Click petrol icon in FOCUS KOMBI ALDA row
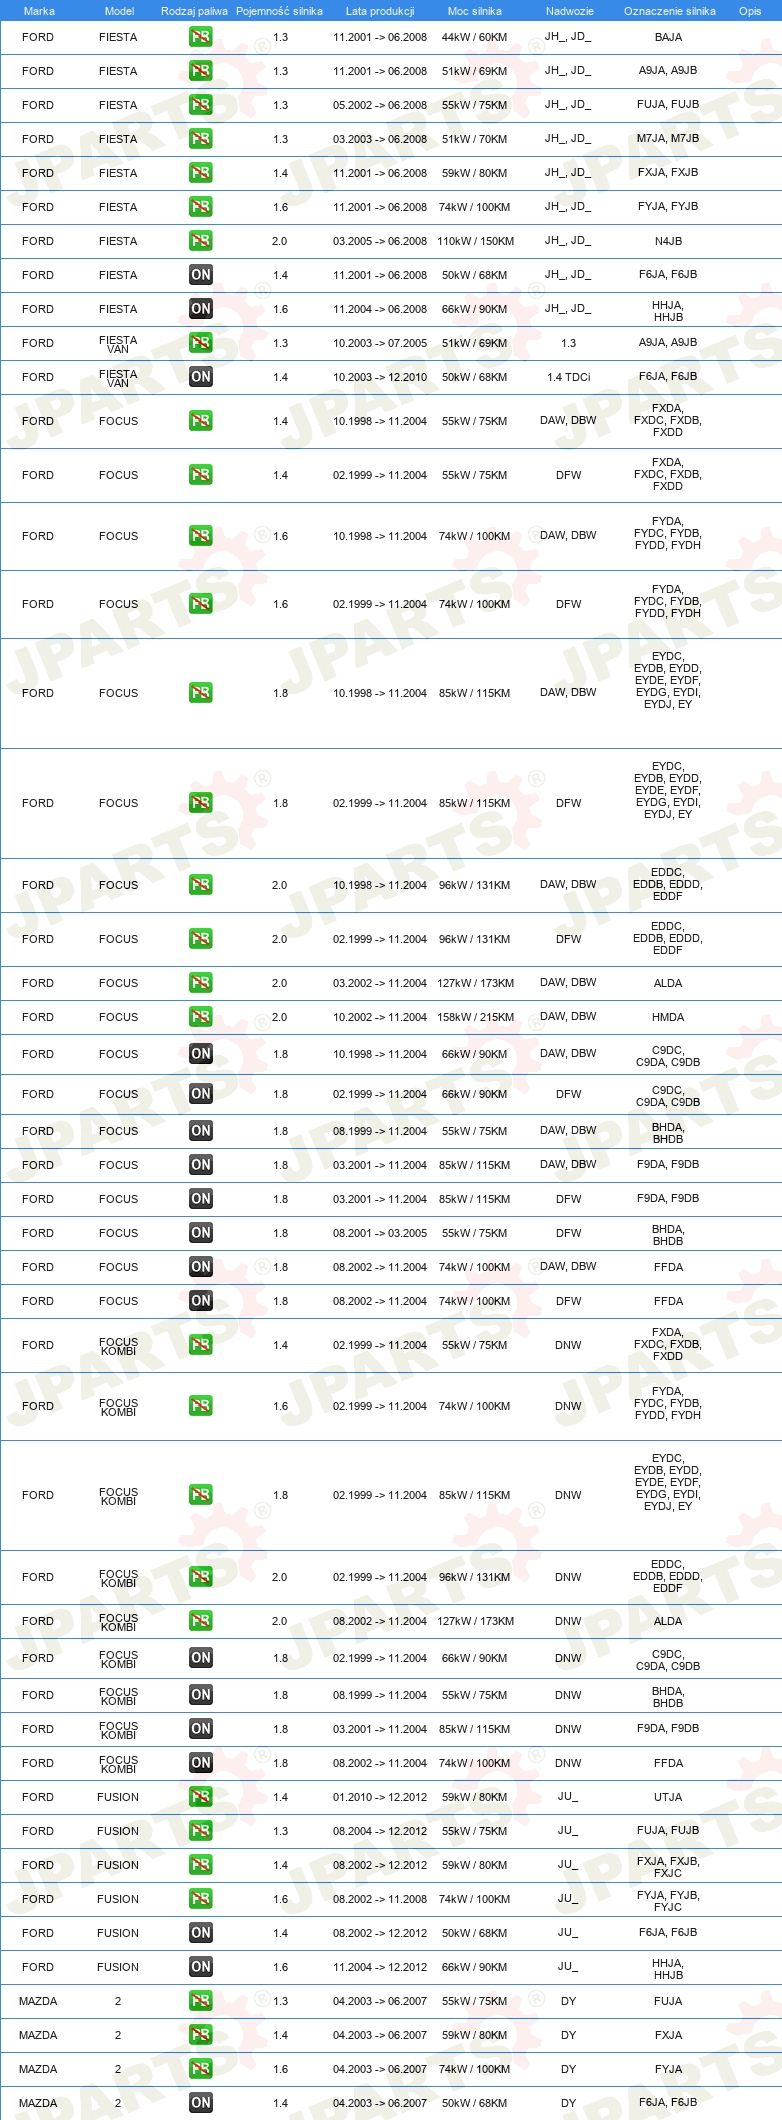Image resolution: width=782 pixels, height=2120 pixels. 200,1621
